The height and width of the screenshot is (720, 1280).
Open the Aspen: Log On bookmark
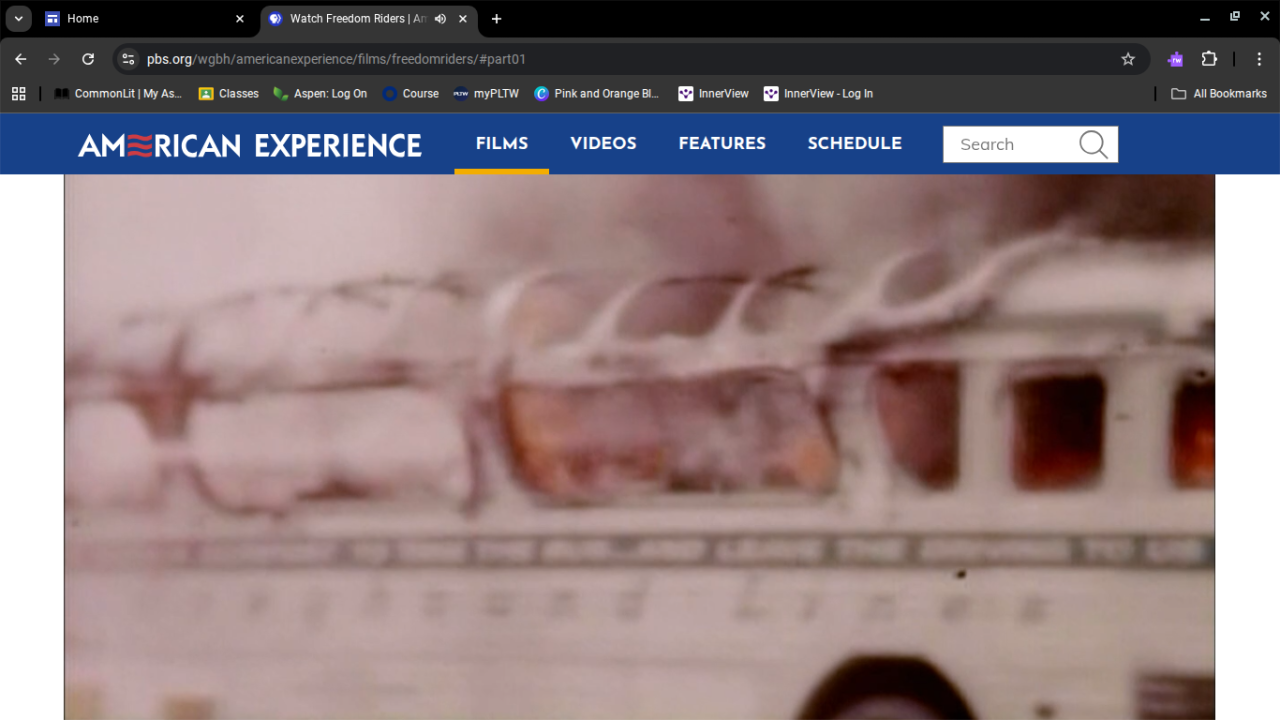pos(320,94)
